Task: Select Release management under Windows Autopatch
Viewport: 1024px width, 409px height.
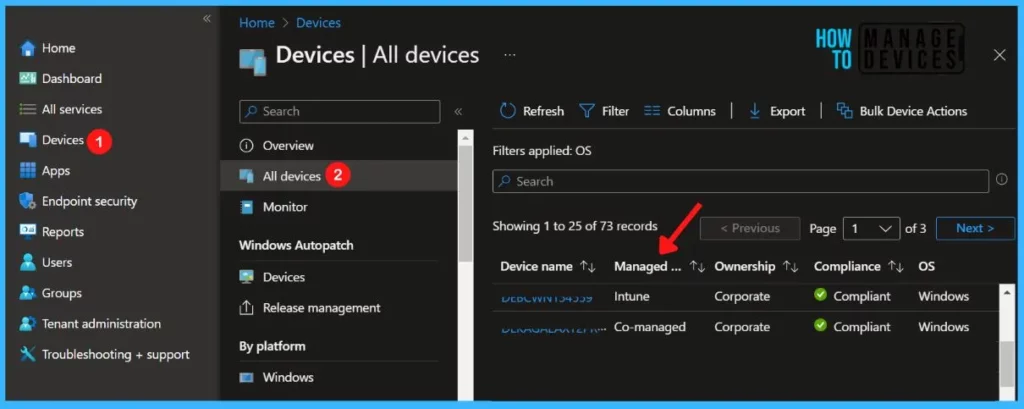Action: coord(321,308)
